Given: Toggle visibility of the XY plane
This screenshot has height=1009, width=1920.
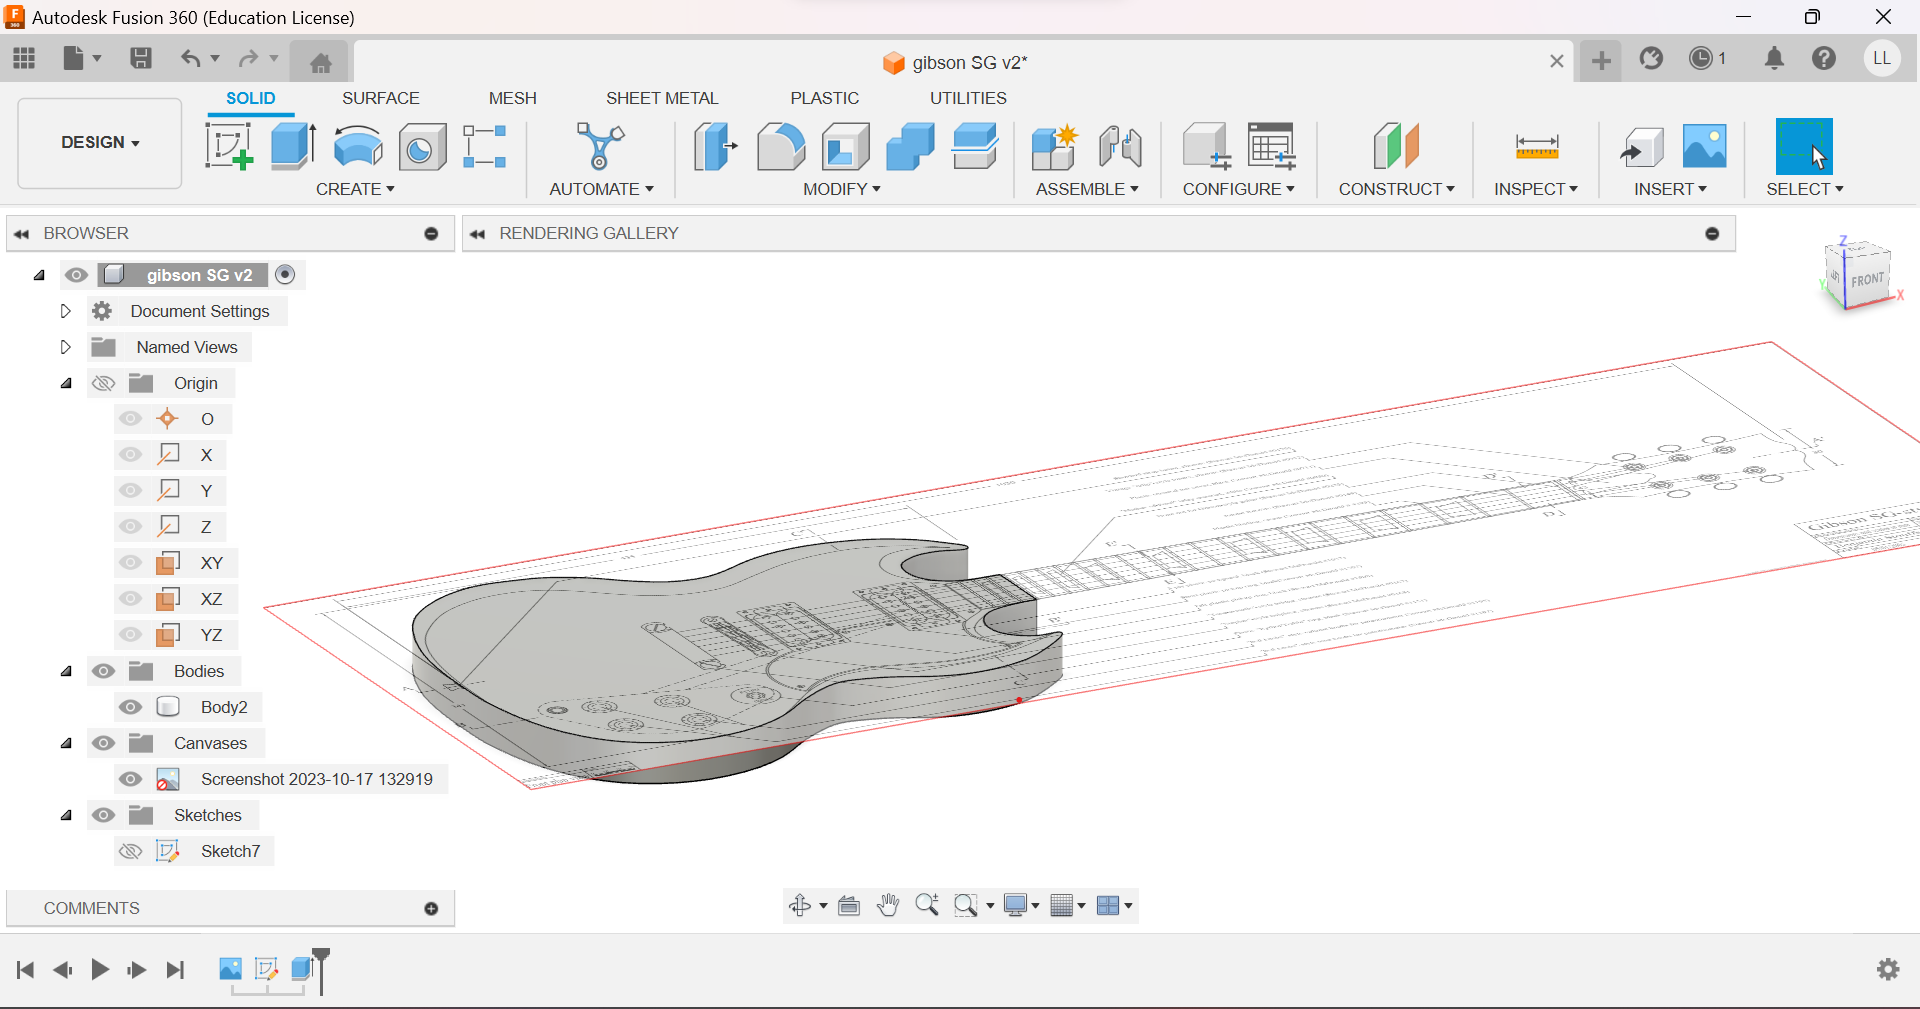Looking at the screenshot, I should point(130,562).
